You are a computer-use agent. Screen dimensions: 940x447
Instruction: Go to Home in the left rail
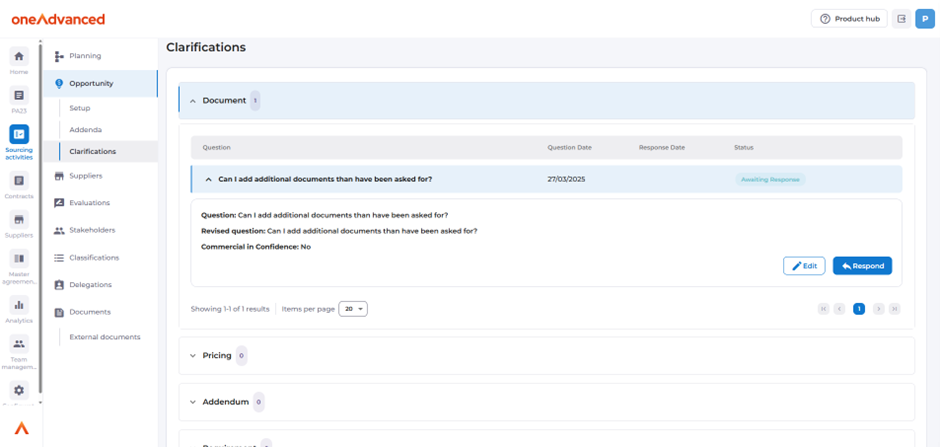(19, 56)
